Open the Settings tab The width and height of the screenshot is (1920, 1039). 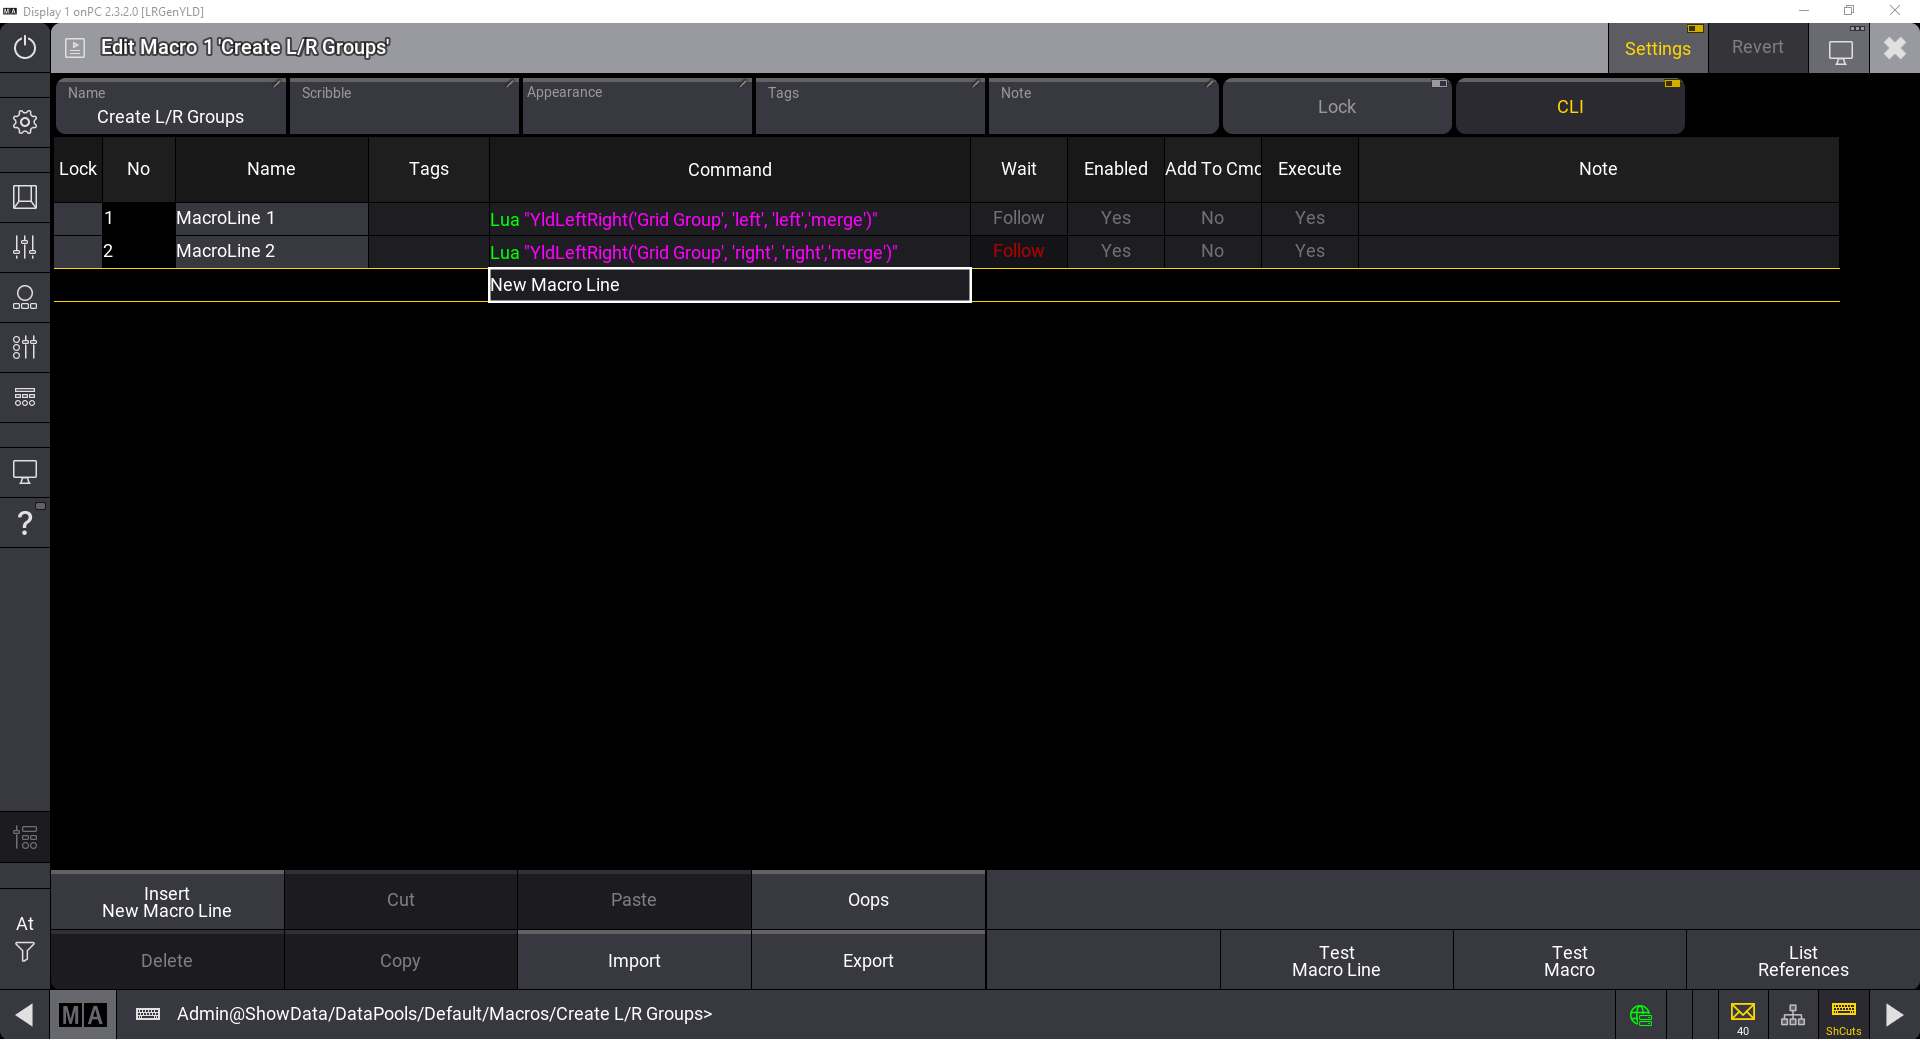[x=1657, y=49]
